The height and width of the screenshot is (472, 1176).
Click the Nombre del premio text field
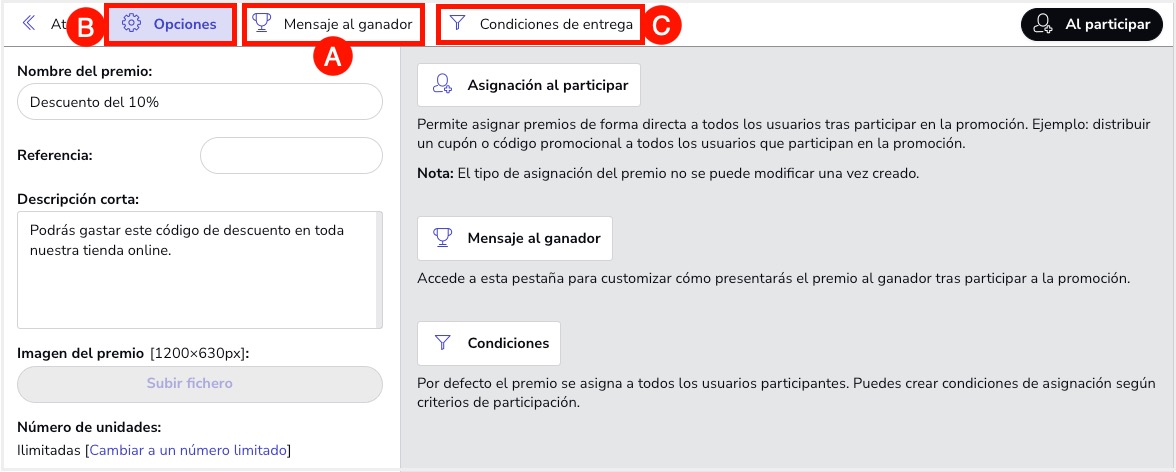[x=200, y=102]
